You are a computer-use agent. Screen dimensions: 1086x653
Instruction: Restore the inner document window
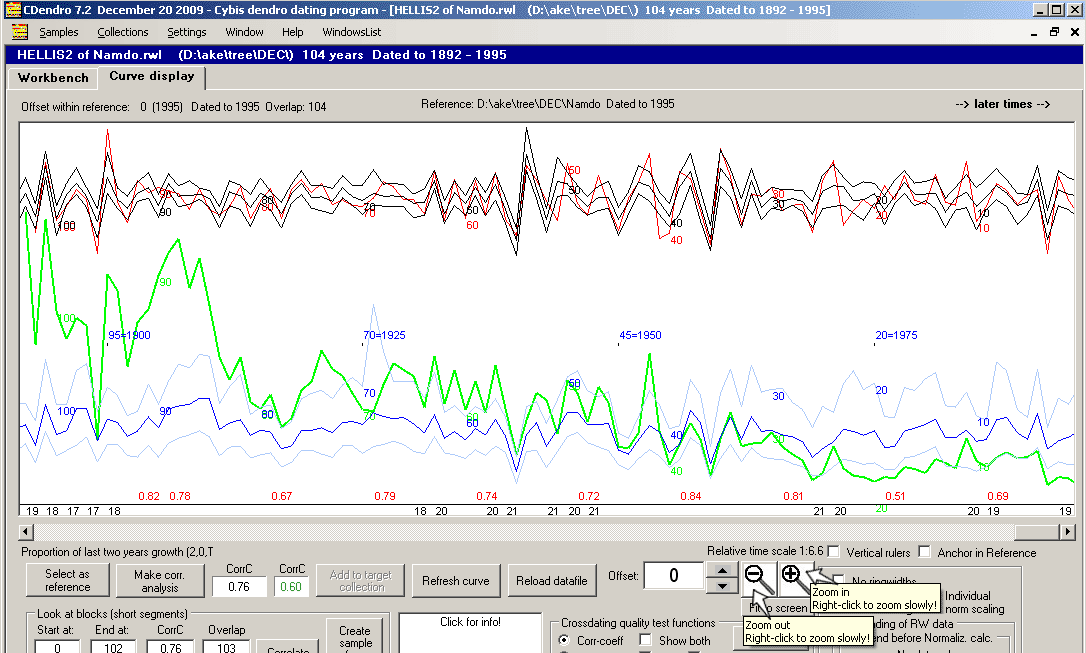pos(1054,32)
